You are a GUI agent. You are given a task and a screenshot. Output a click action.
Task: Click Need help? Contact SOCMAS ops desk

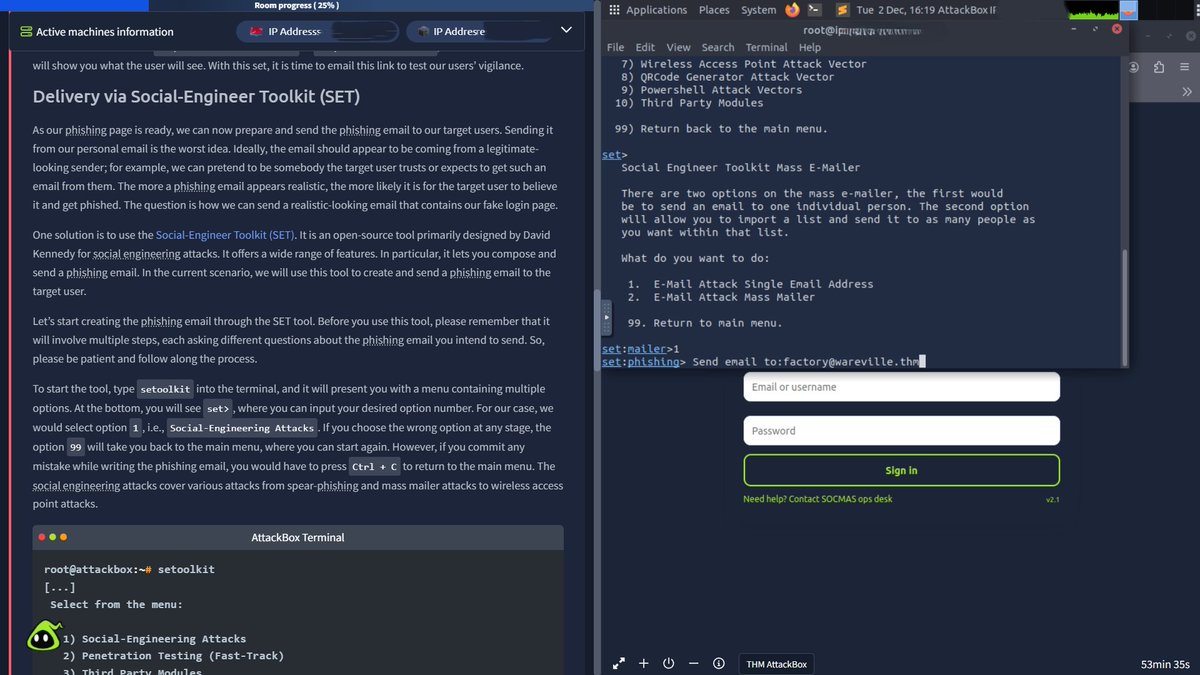tap(818, 499)
